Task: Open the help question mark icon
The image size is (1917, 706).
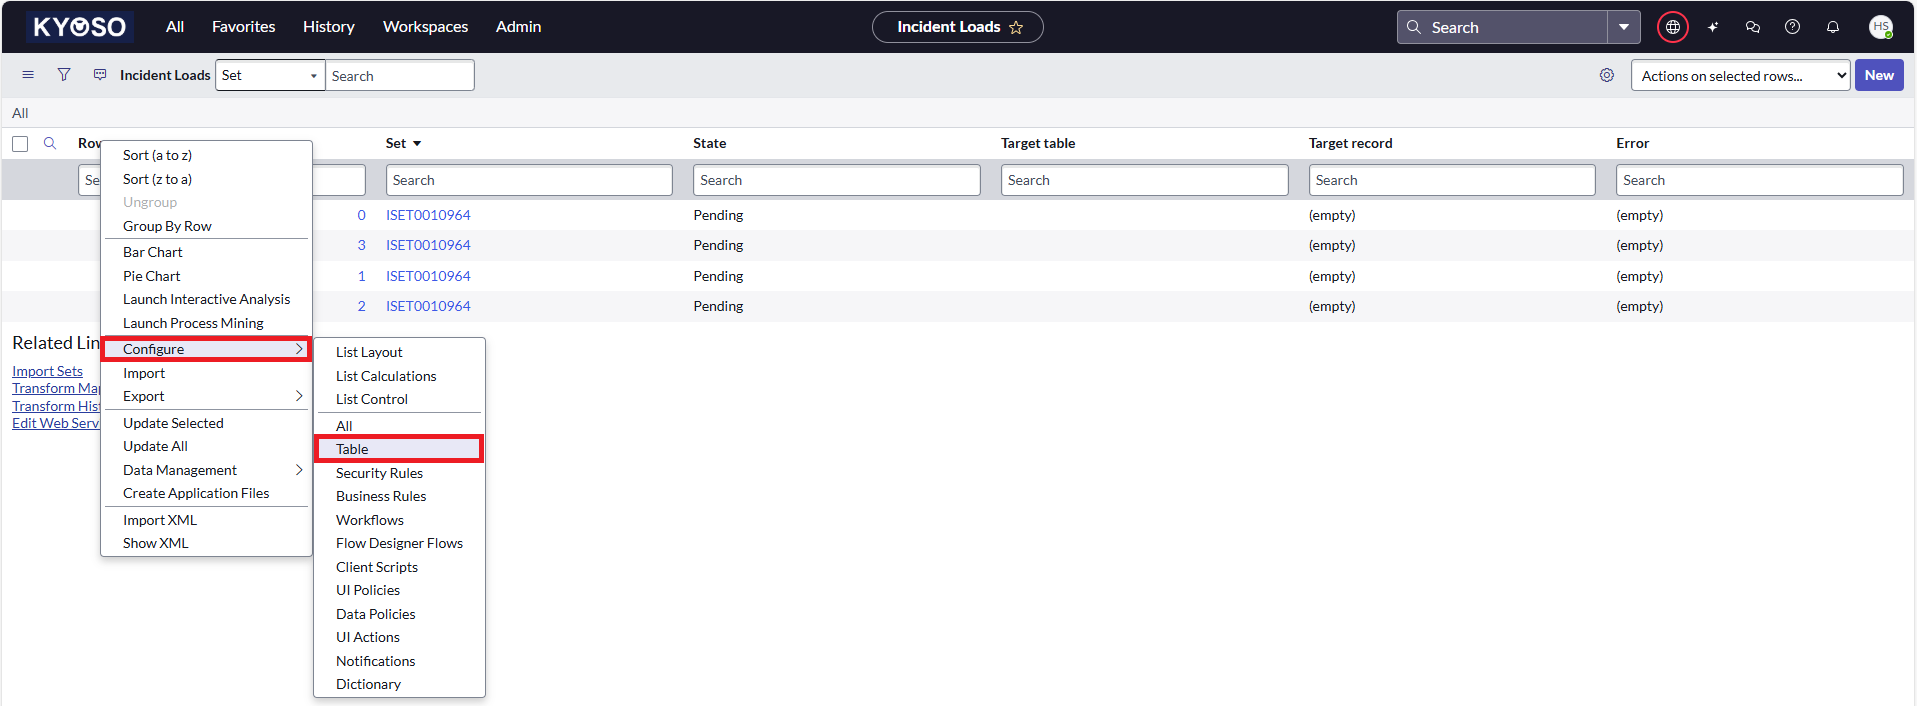Action: (1792, 27)
